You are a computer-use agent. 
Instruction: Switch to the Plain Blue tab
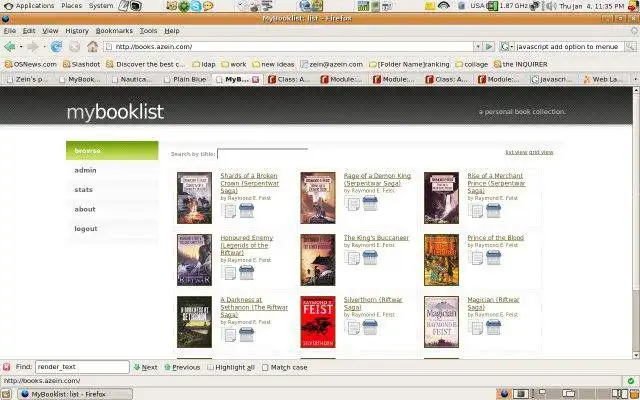point(185,80)
